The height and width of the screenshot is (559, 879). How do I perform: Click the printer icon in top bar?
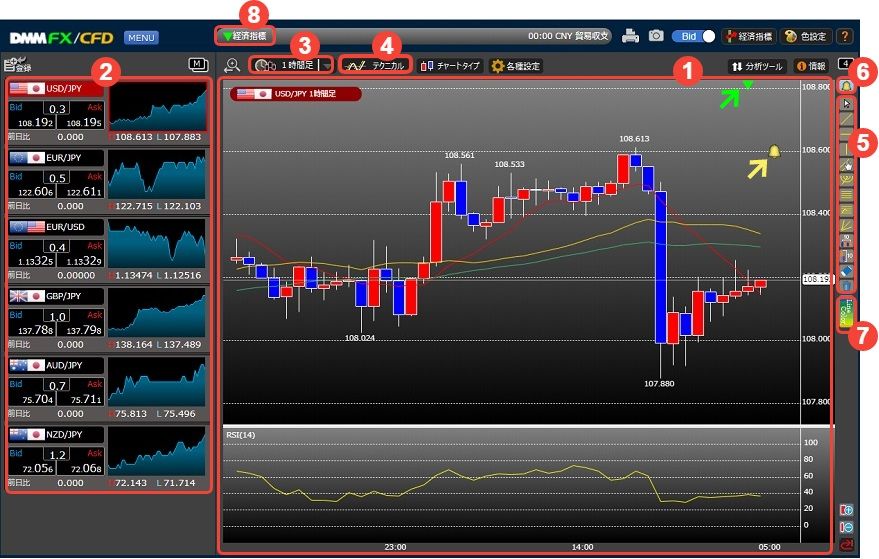[x=630, y=36]
